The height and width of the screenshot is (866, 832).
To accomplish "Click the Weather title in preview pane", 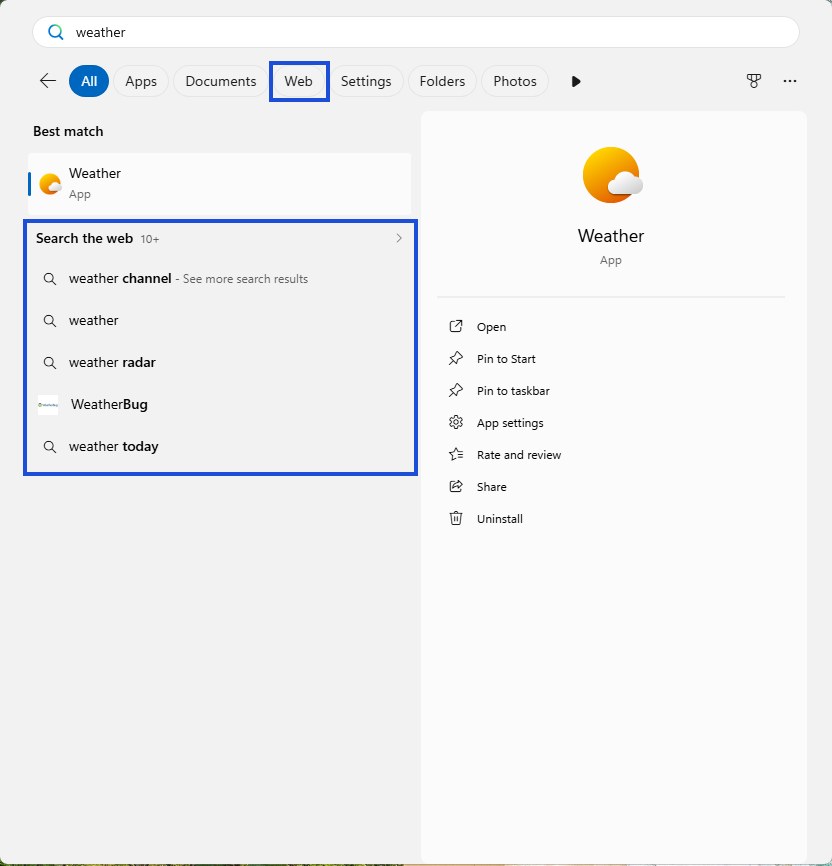I will (610, 236).
